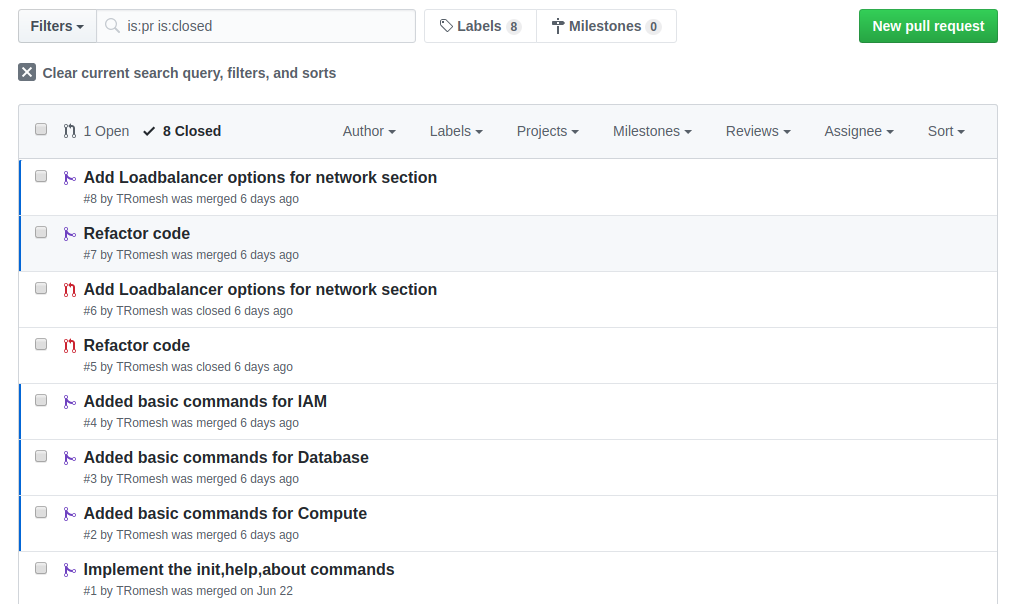1009x604 pixels.
Task: Open the Milestones page button
Action: point(606,26)
